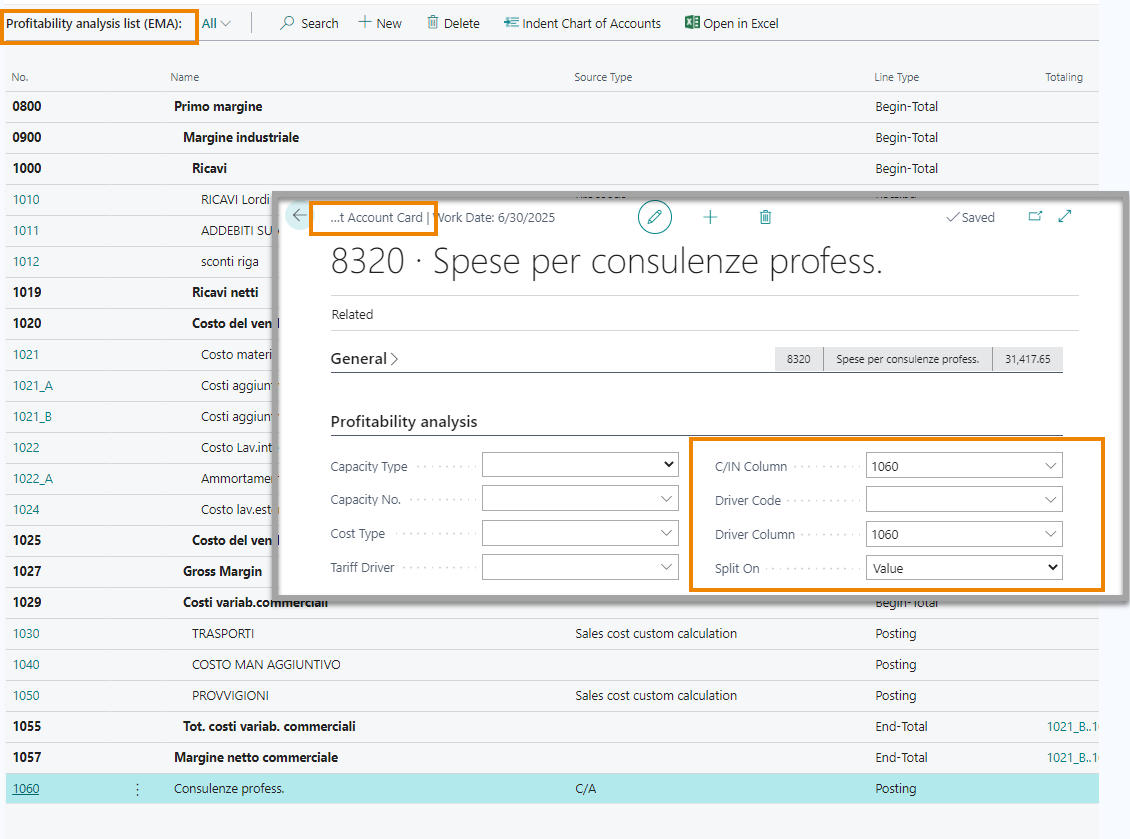This screenshot has height=839, width=1130.
Task: Click the trash icon on Account Card
Action: pos(765,217)
